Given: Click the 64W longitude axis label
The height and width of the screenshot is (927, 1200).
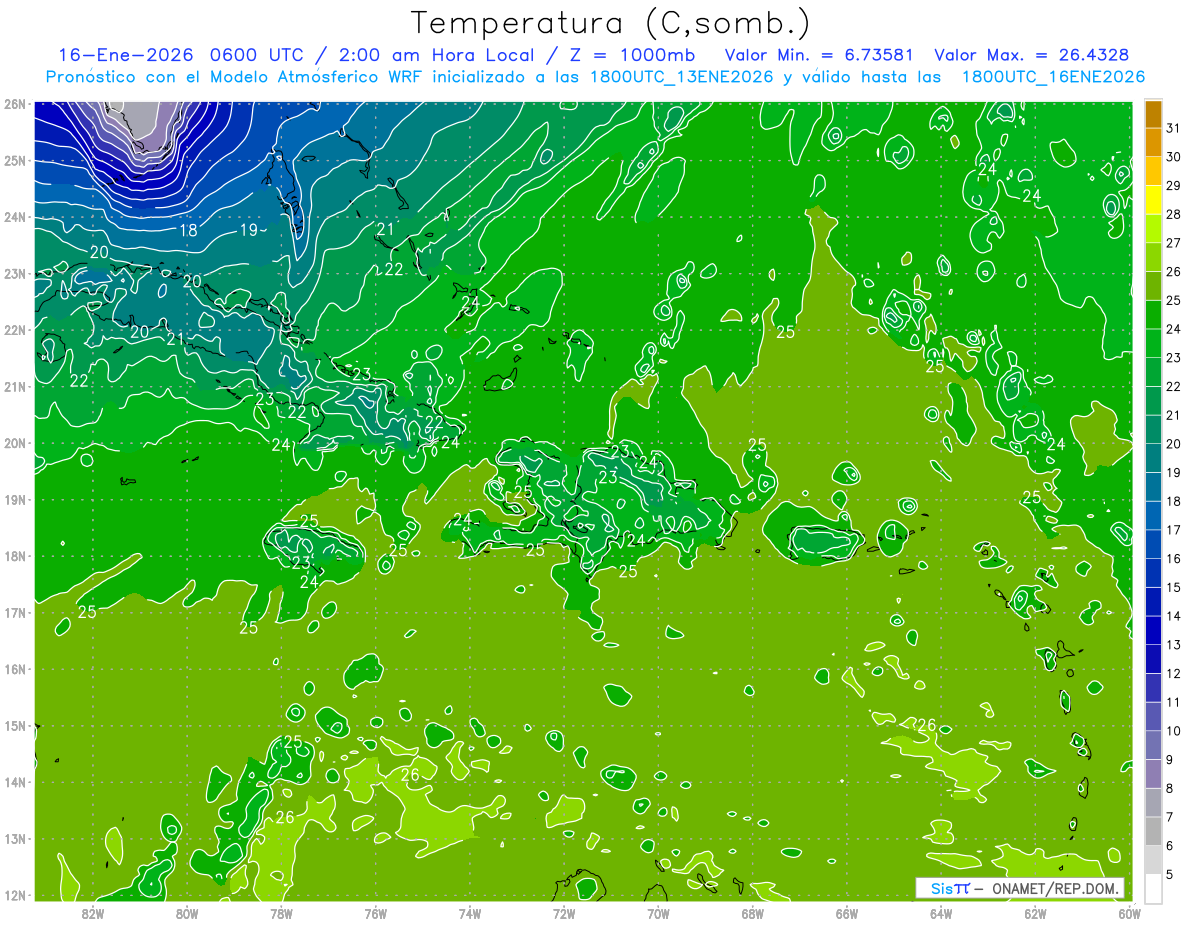Looking at the screenshot, I should [941, 913].
